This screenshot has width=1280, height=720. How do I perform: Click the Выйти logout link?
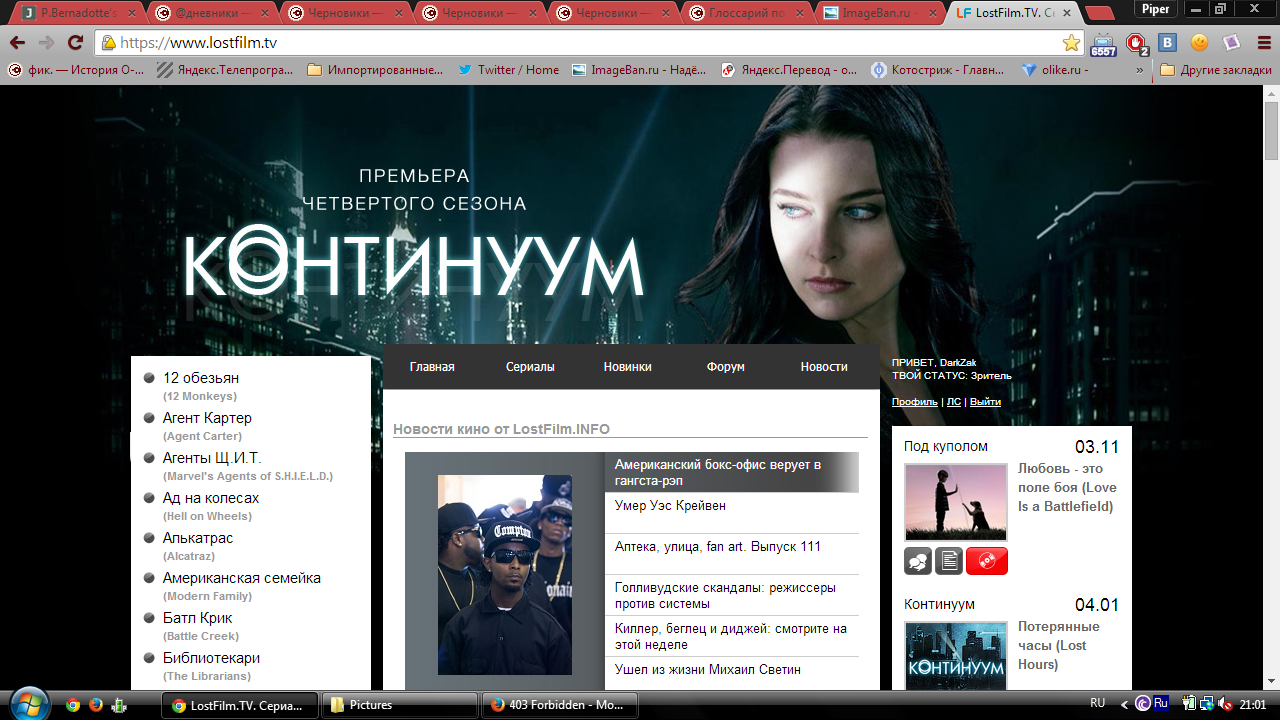[985, 402]
